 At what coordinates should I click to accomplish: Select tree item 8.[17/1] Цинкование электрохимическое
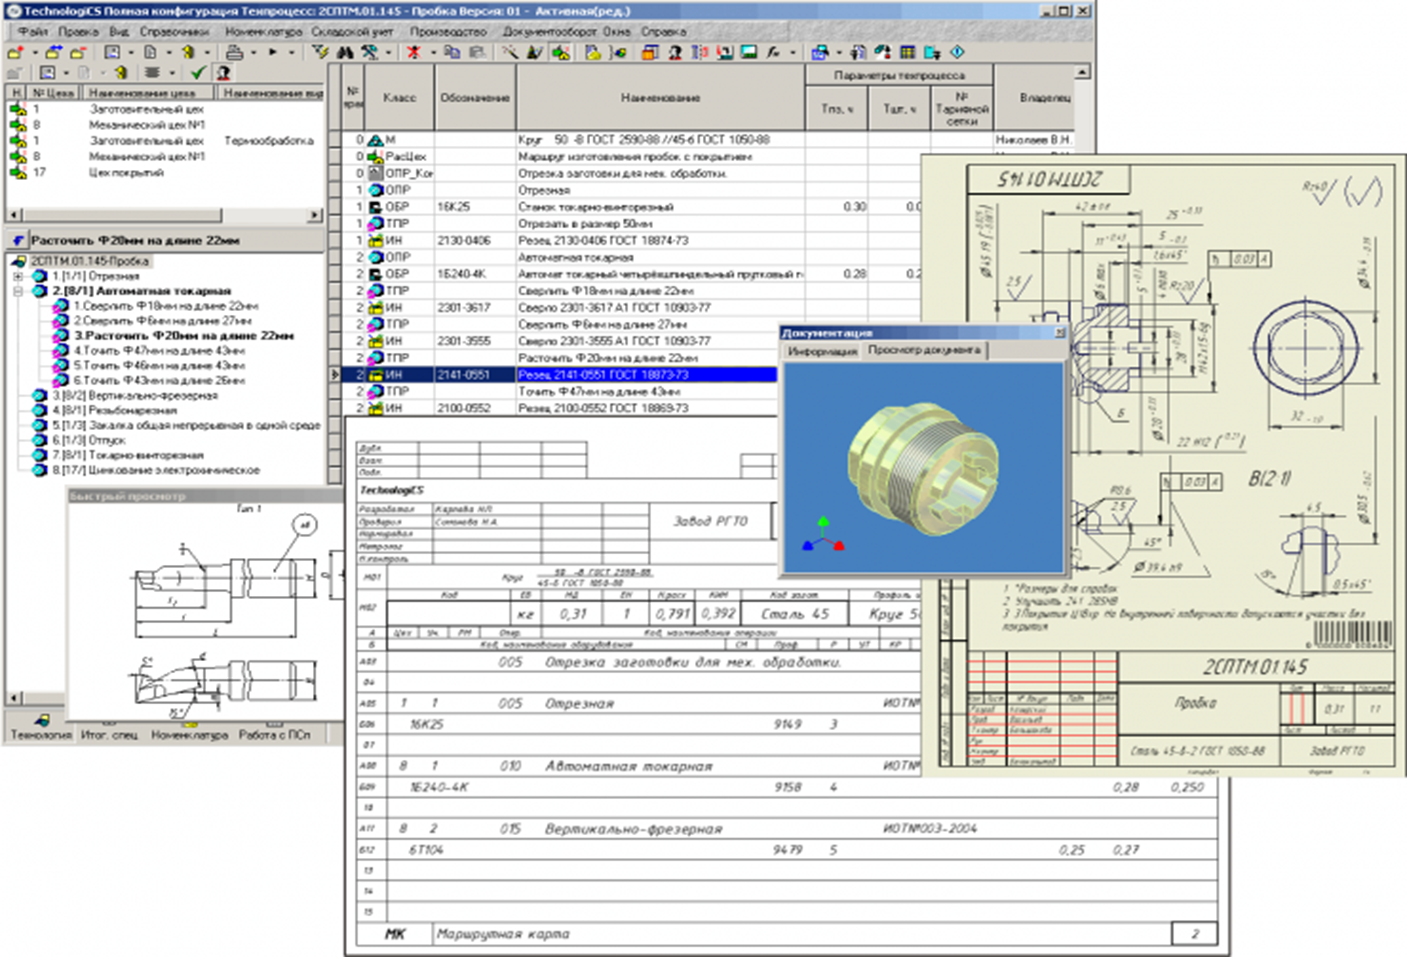pyautogui.click(x=155, y=470)
